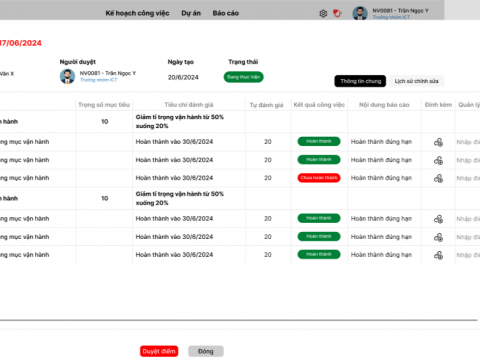Click NV0081 - Trần Ngọc Y in top bar
This screenshot has height=360, width=480.
tap(400, 11)
